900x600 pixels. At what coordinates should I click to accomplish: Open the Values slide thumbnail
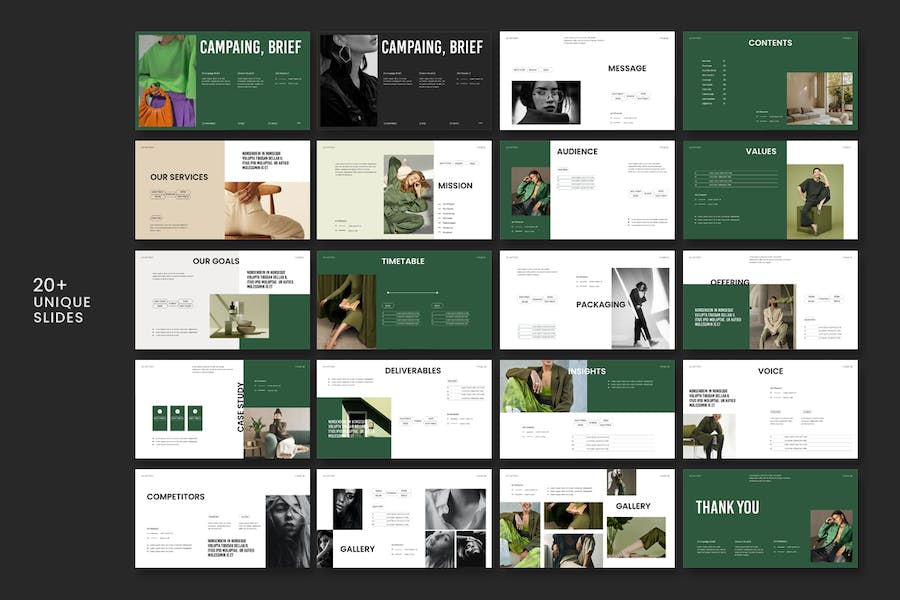769,190
